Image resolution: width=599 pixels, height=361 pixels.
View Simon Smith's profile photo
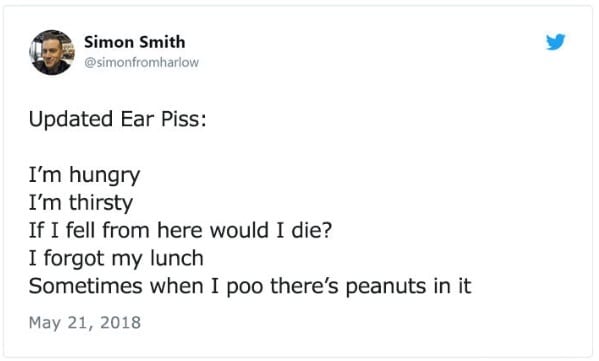(52, 52)
